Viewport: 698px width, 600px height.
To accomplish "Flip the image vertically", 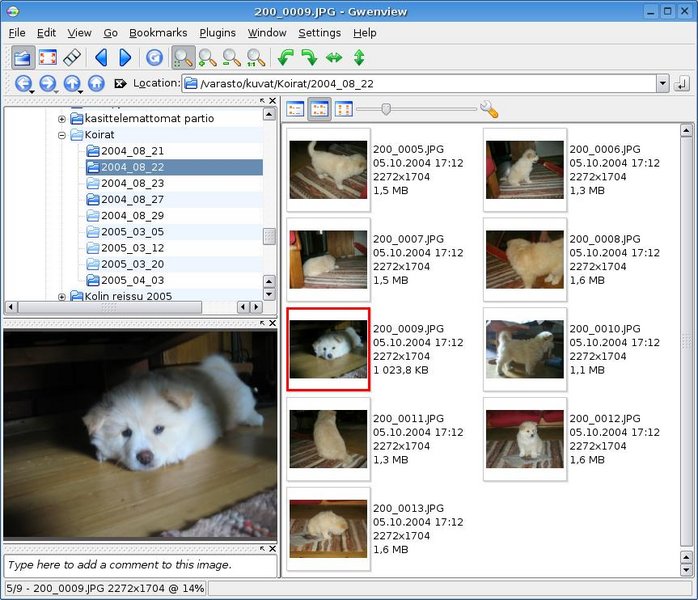I will click(359, 58).
